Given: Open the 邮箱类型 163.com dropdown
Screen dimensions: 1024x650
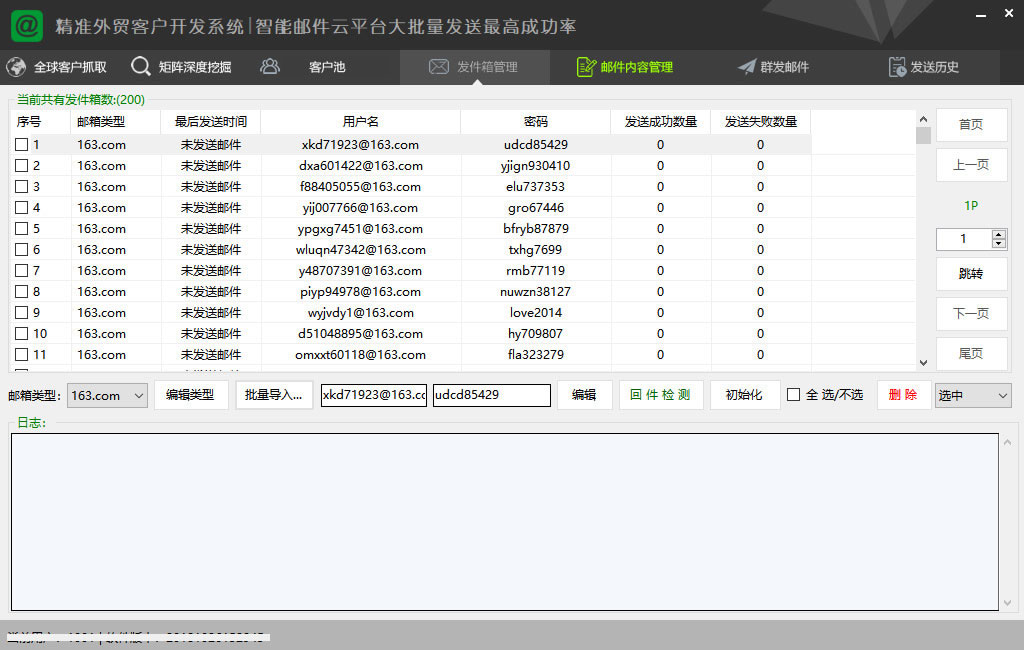Looking at the screenshot, I should pos(108,396).
